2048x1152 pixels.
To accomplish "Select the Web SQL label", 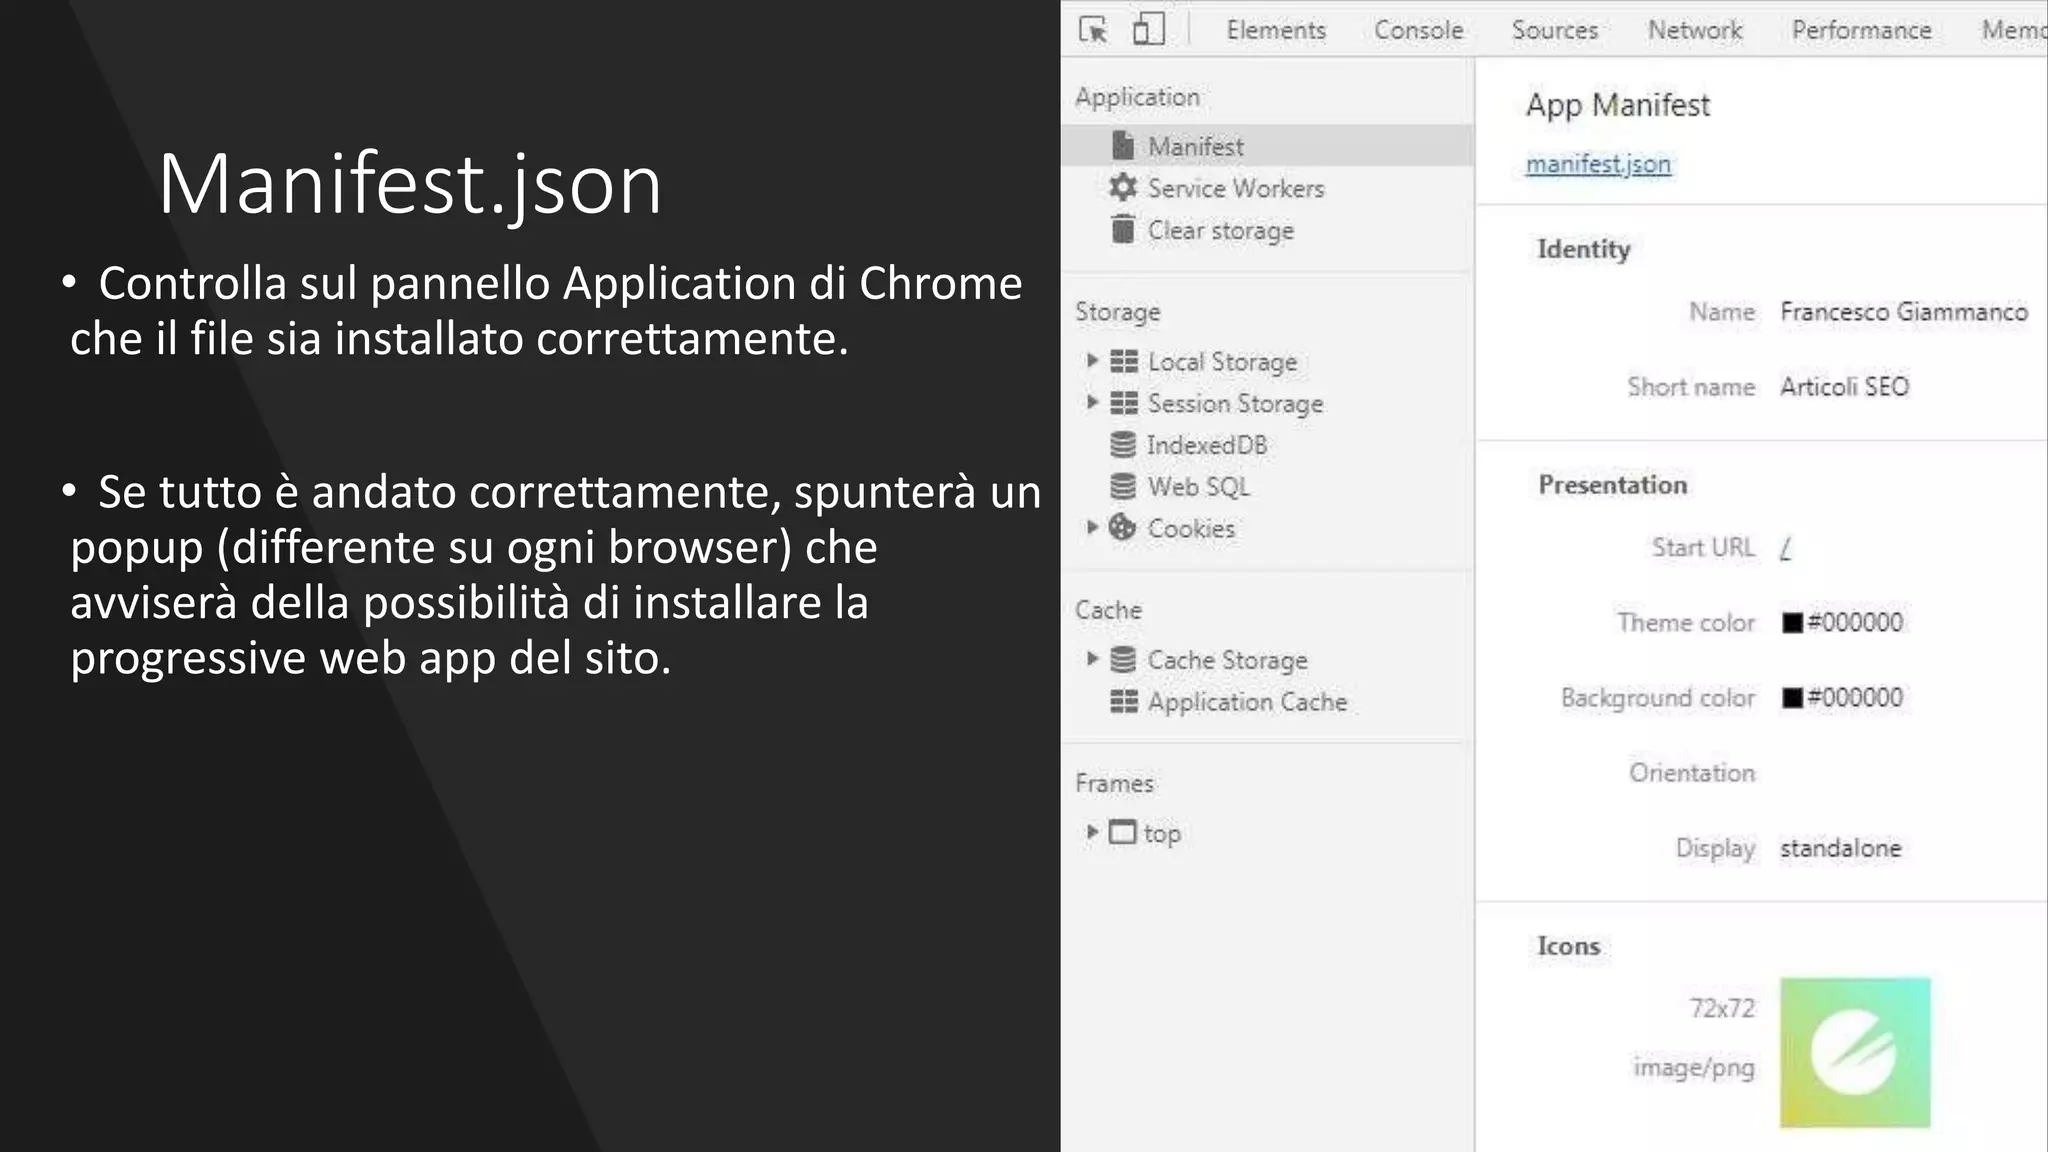I will point(1199,488).
